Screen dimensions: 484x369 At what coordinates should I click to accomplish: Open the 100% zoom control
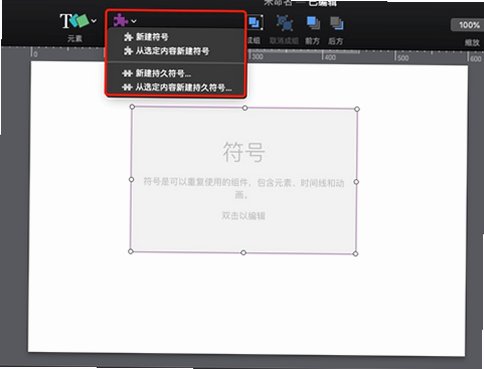coord(469,25)
